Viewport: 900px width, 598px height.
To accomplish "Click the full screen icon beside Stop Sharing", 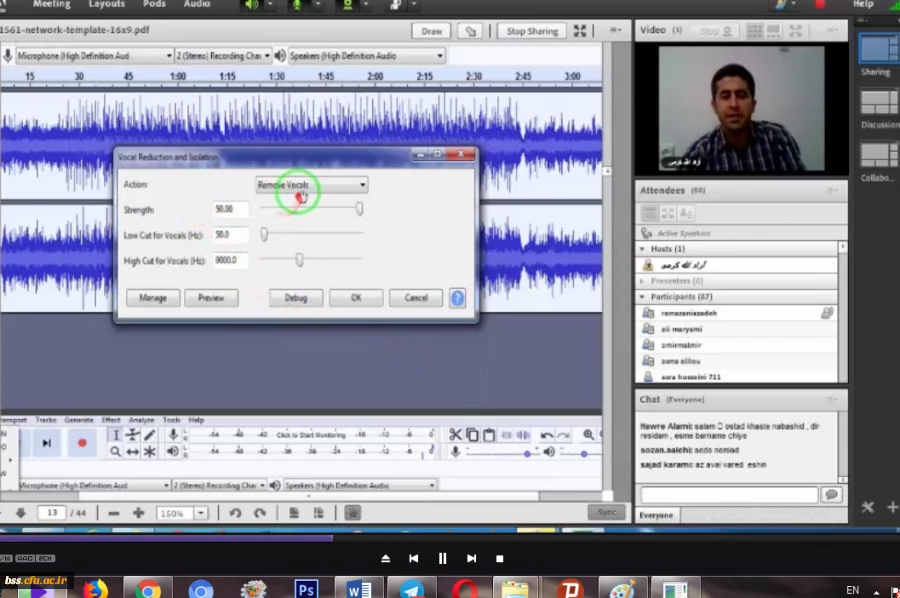I will coord(580,31).
